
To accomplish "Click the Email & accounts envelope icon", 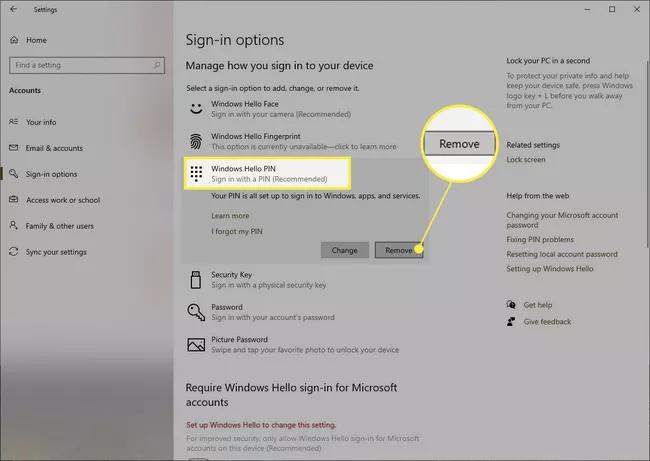I will (14, 148).
